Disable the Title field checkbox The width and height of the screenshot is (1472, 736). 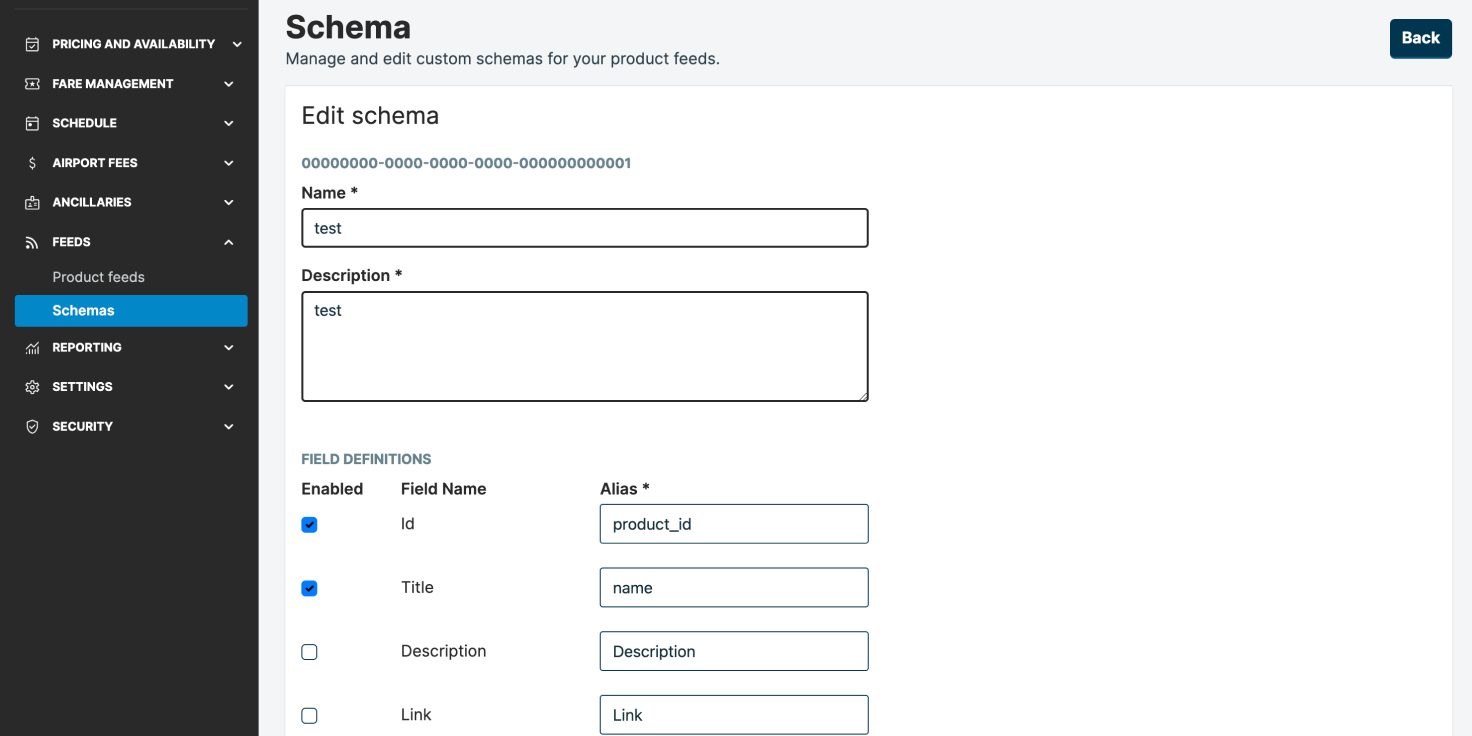click(x=309, y=588)
